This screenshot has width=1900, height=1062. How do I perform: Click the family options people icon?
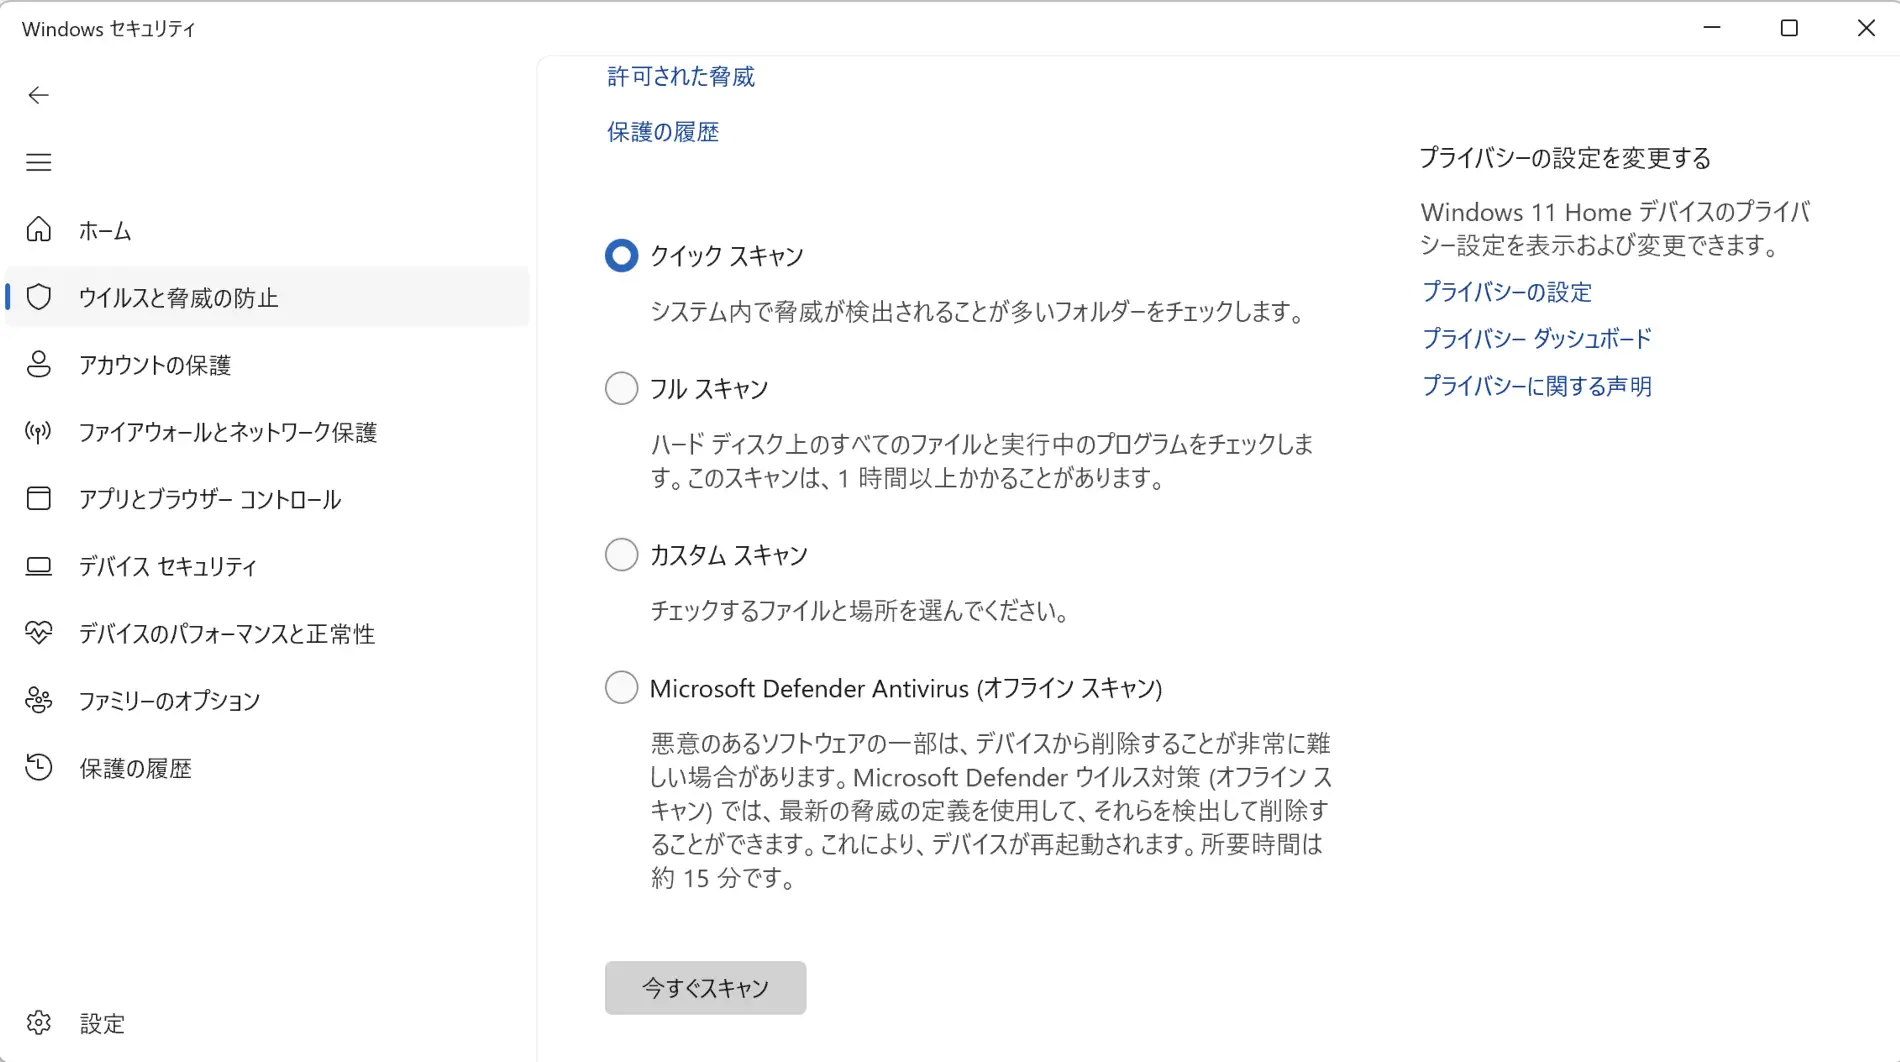point(38,700)
